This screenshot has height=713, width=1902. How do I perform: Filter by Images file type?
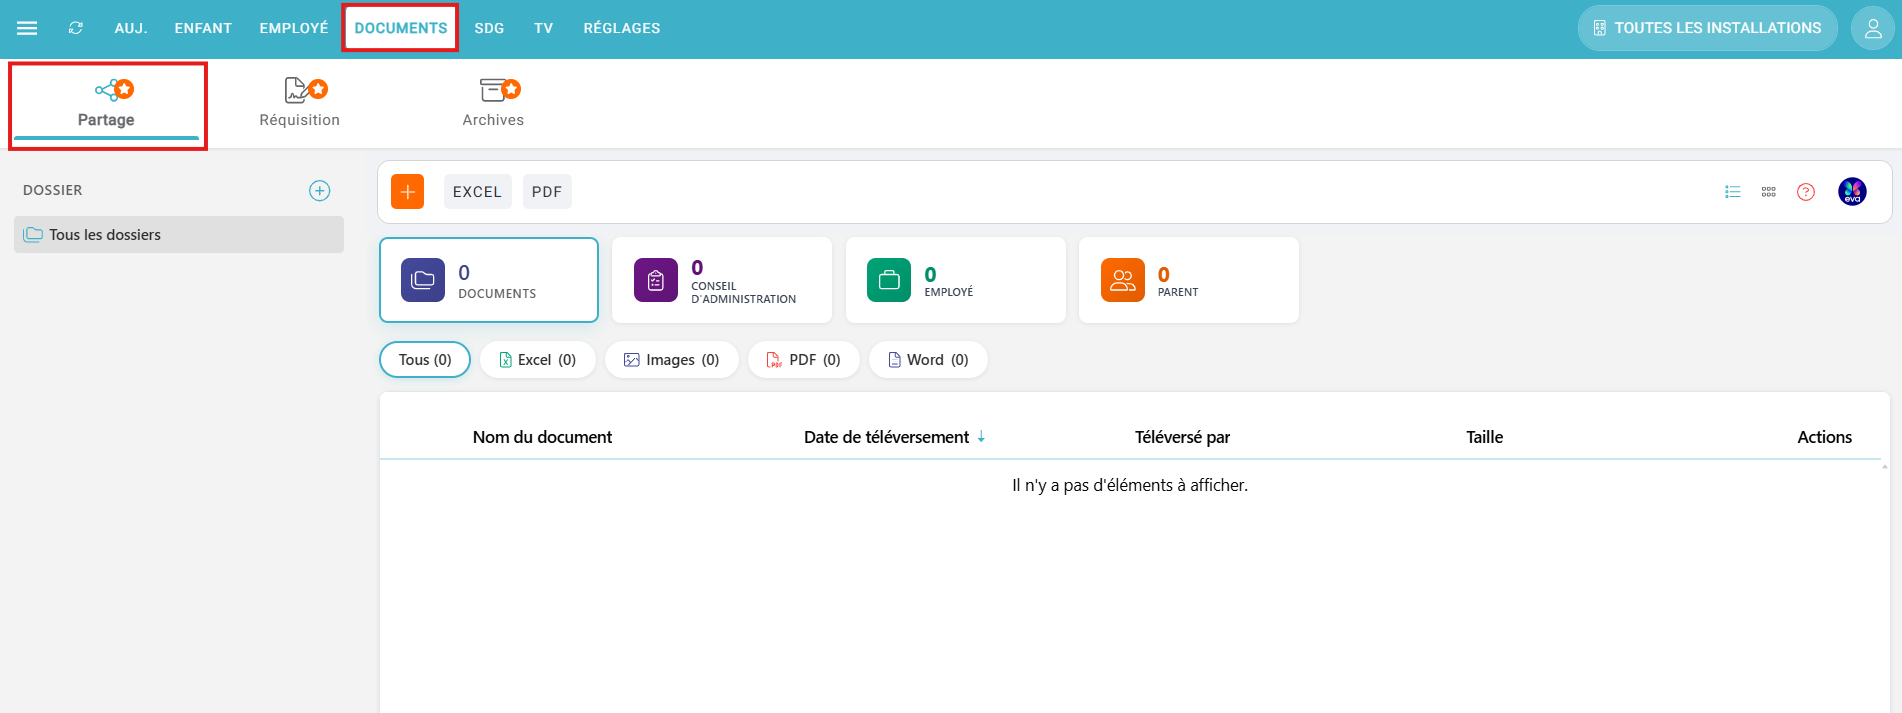coord(671,360)
